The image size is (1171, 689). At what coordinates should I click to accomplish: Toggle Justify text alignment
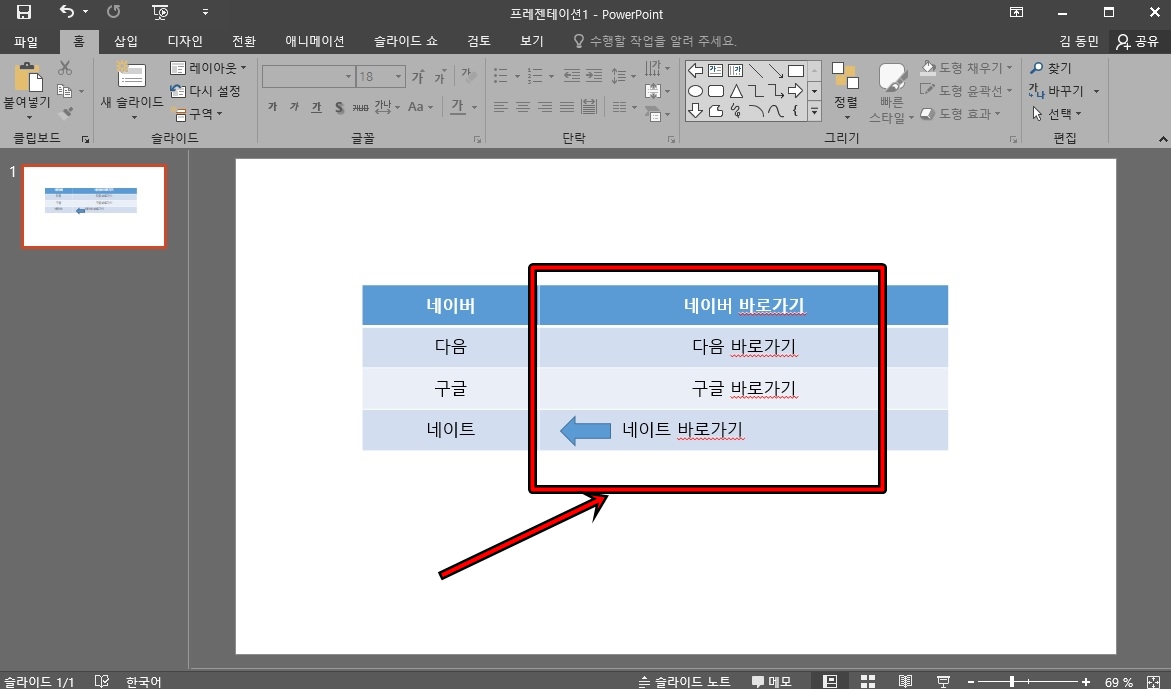(x=567, y=107)
